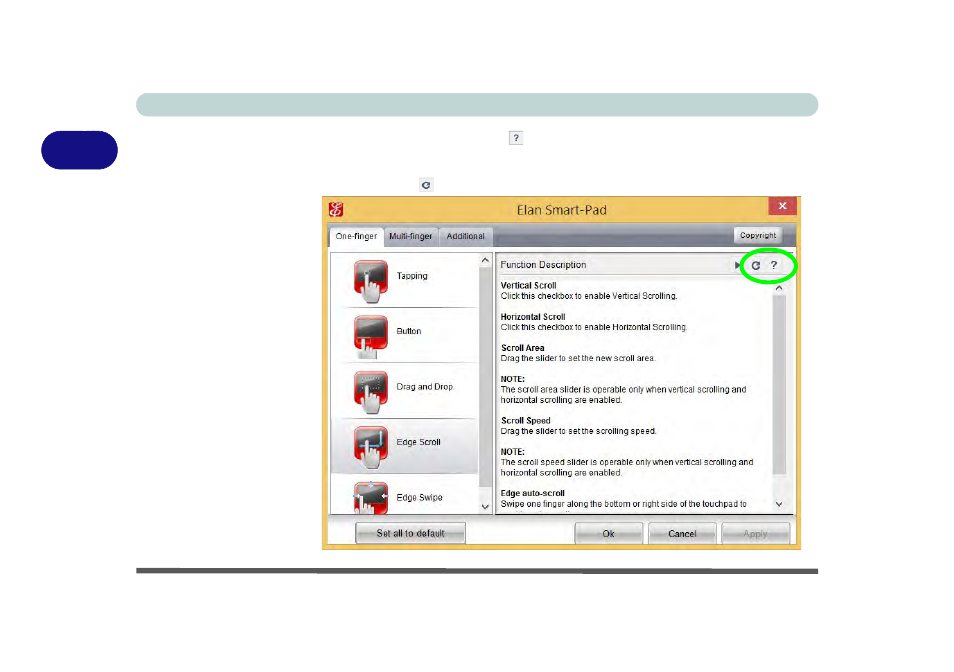Screen dimensions: 954x672
Task: Confirm with the Ok button
Action: click(x=608, y=533)
